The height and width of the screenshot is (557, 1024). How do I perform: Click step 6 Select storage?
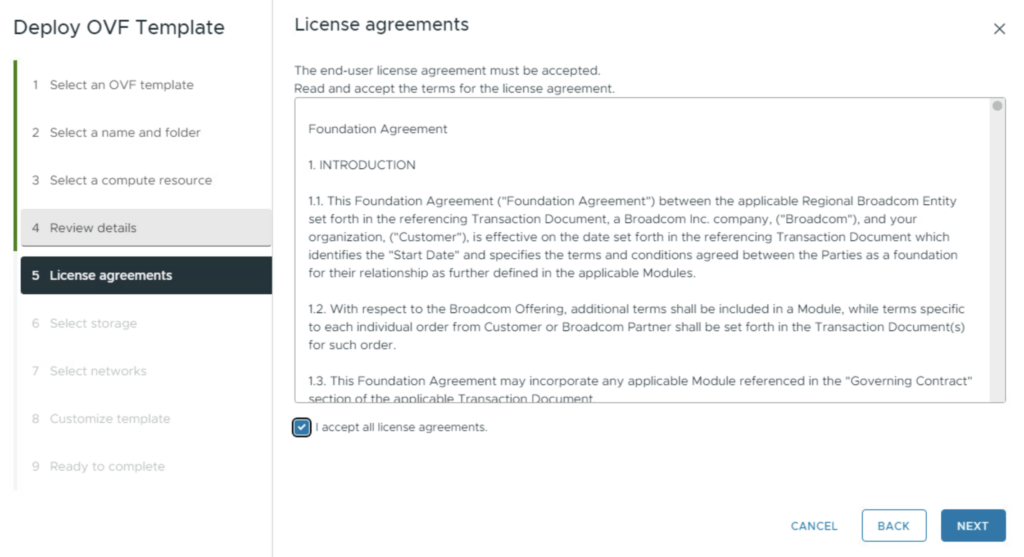93,323
